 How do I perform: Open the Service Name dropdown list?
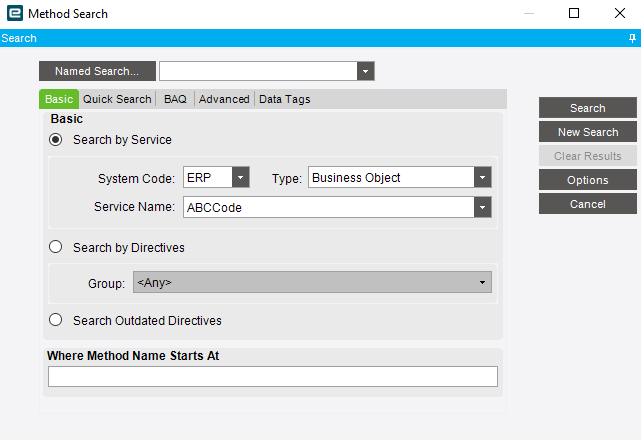(x=483, y=208)
